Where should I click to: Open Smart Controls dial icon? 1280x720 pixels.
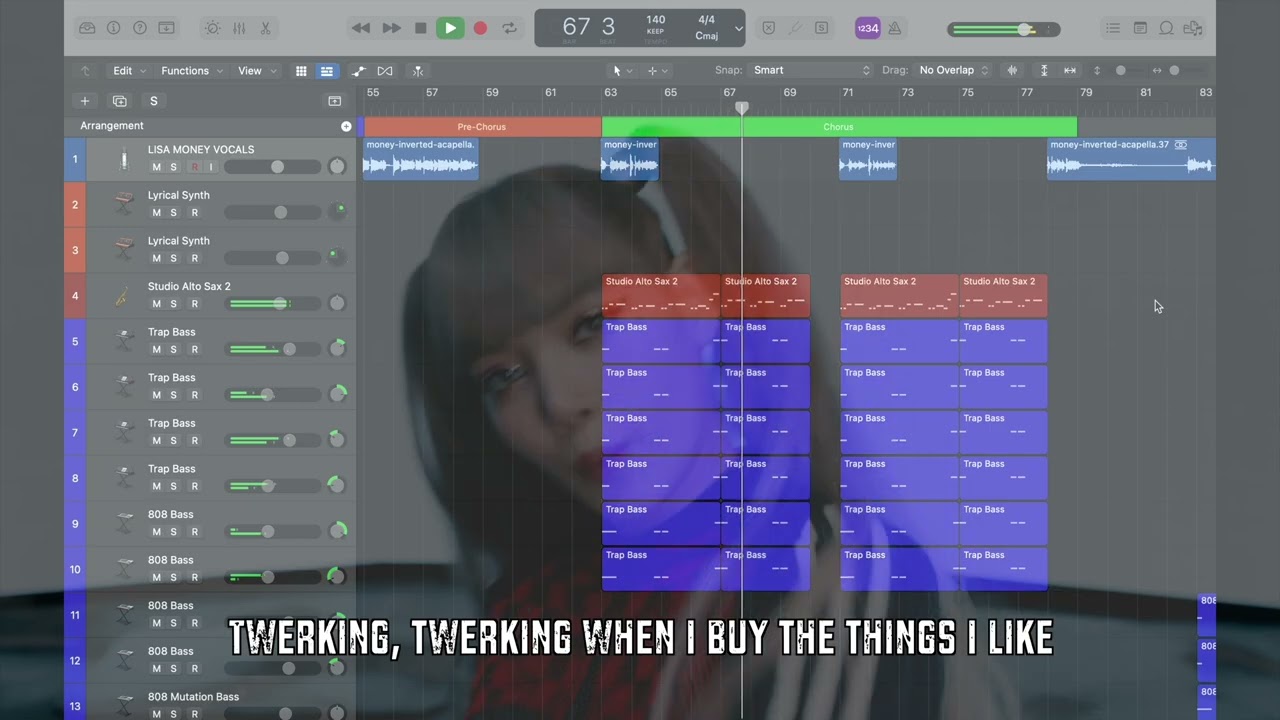coord(212,28)
